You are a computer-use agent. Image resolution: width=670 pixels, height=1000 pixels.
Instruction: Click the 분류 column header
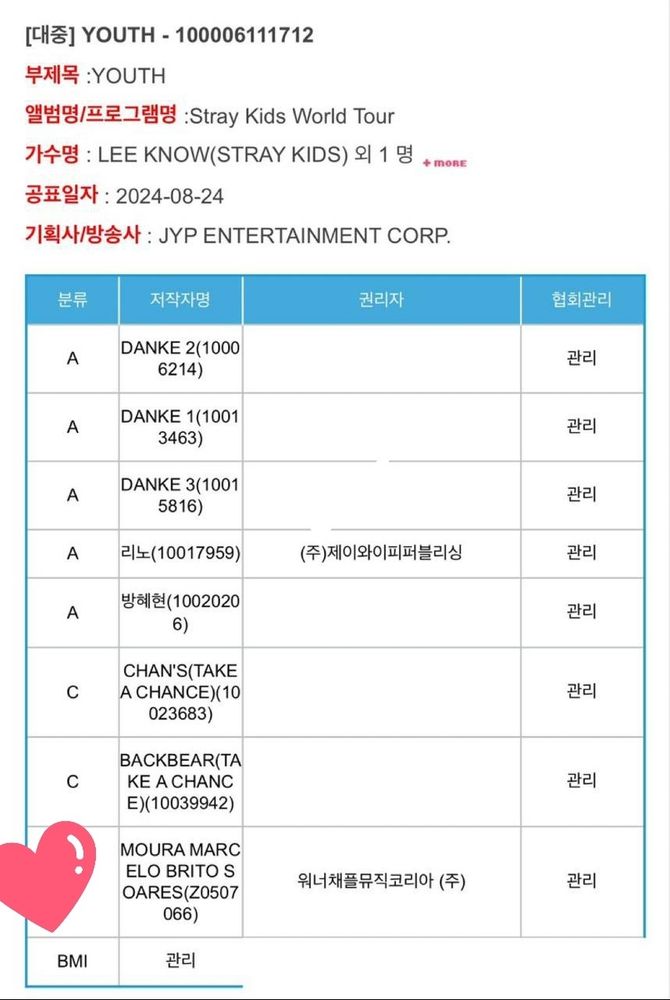click(x=73, y=299)
